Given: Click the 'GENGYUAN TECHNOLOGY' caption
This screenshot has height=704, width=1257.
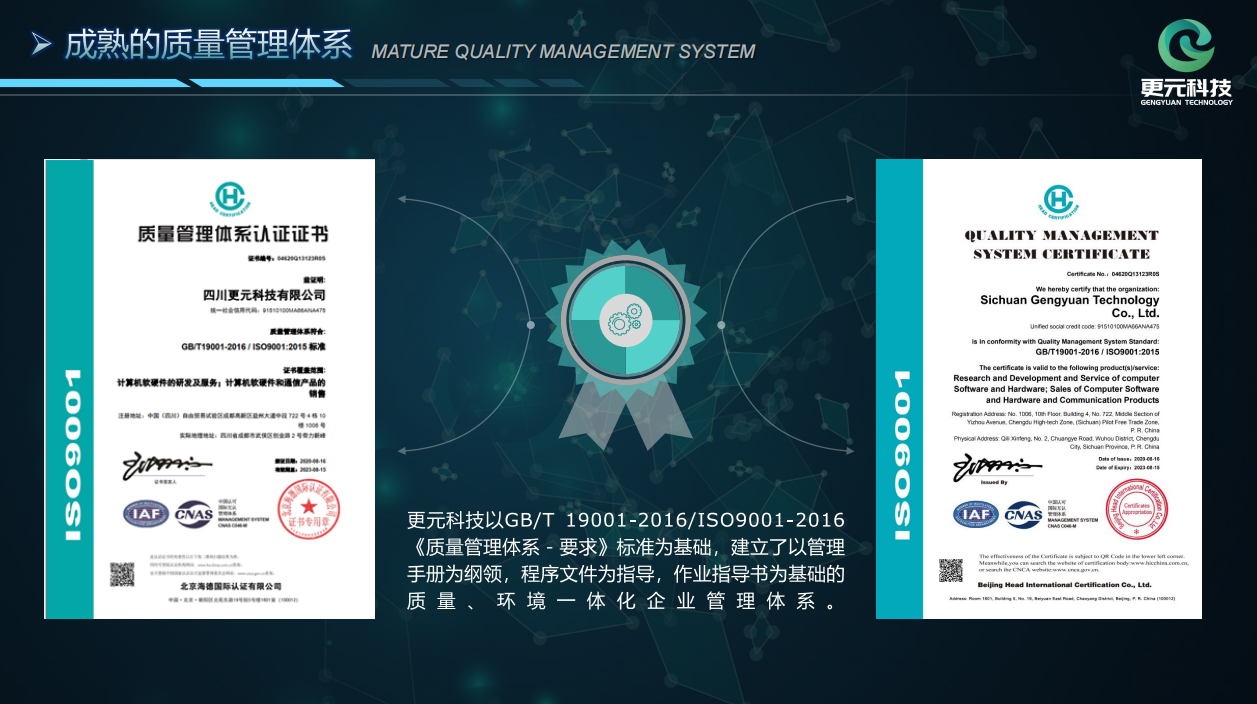Looking at the screenshot, I should click(x=1186, y=102).
